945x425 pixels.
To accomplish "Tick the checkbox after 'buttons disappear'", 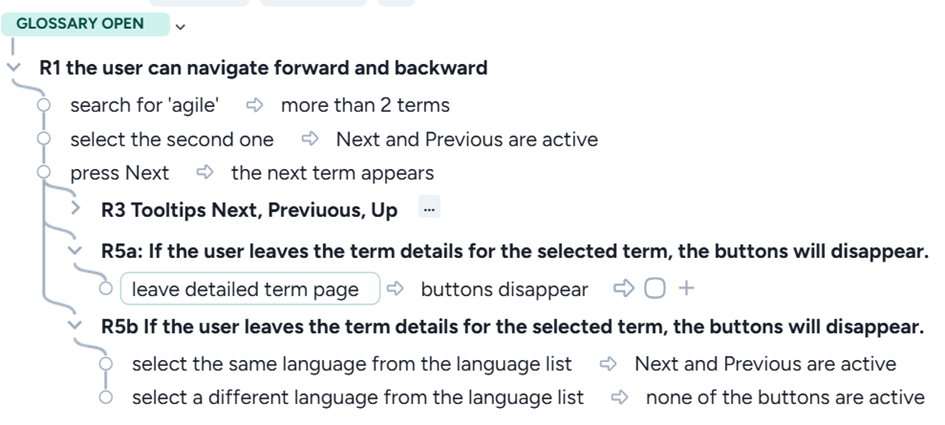I will point(655,289).
